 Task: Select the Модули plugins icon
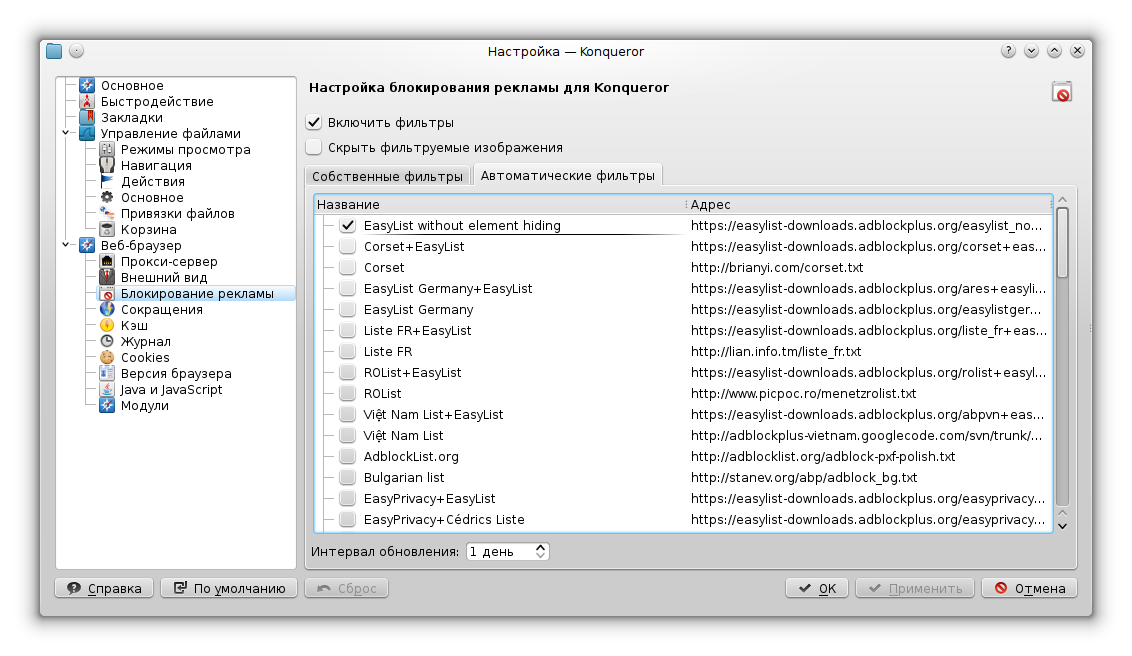[106, 405]
